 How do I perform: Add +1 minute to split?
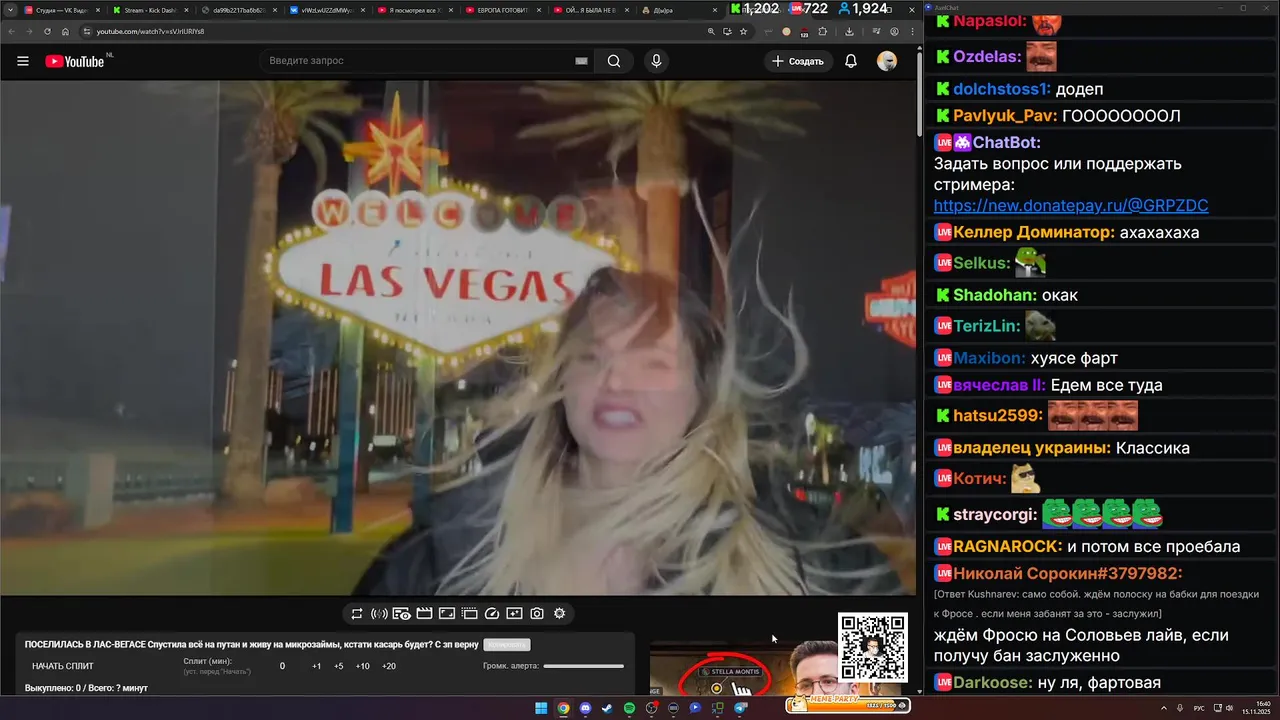point(316,666)
